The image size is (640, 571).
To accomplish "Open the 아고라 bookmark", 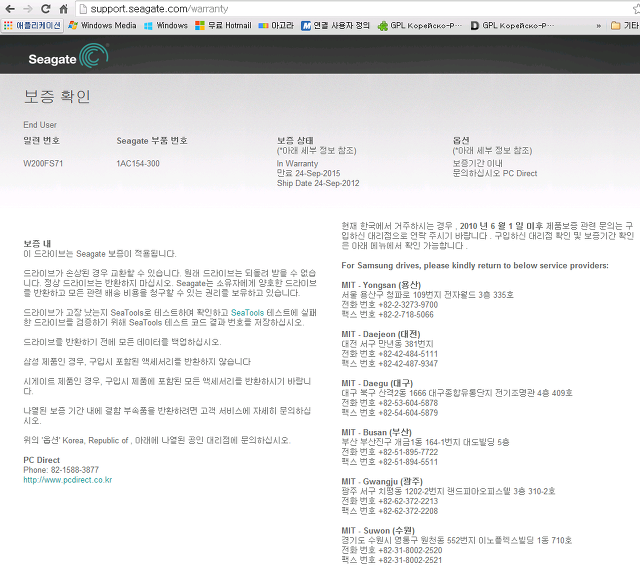I will (x=276, y=26).
